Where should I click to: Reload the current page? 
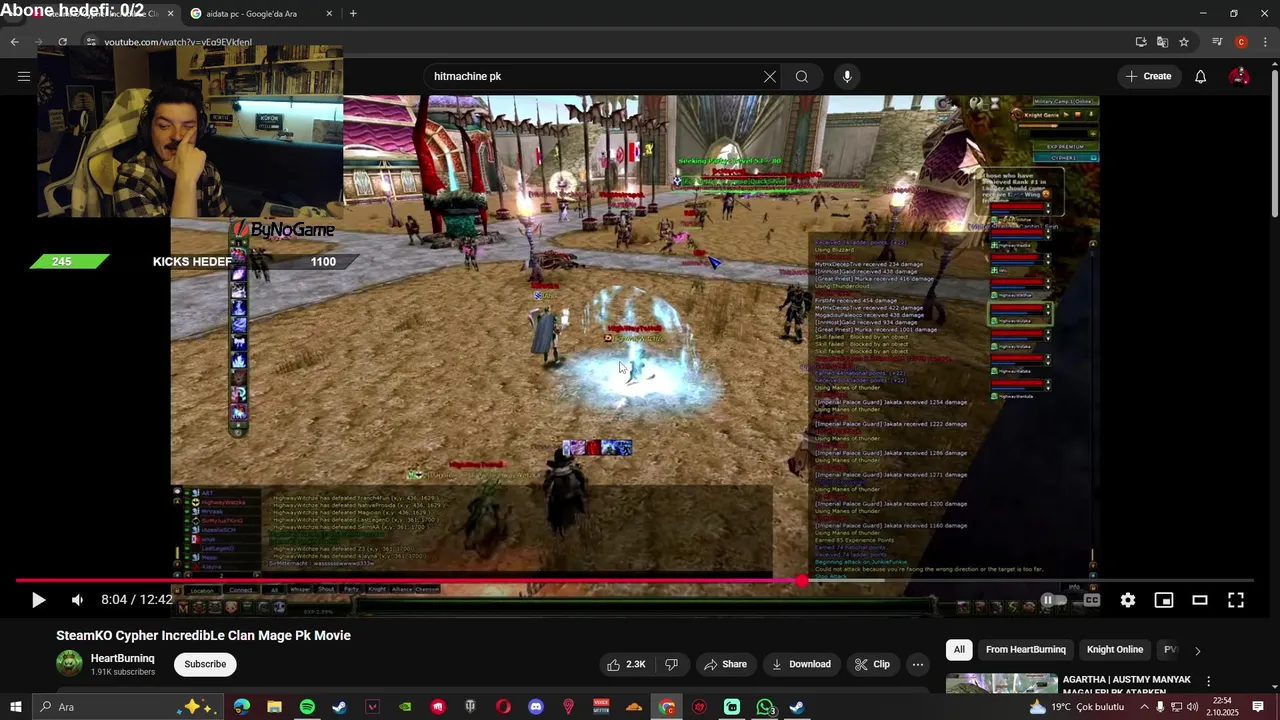point(62,42)
